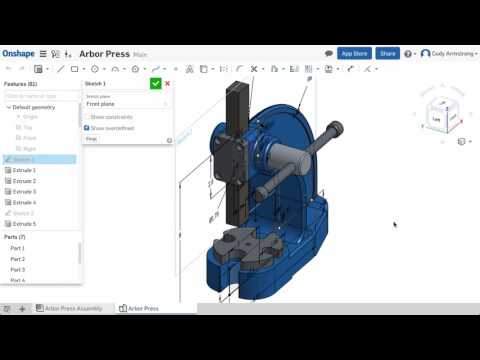The image size is (480, 360).
Task: Select Part 1 in the parts list
Action: point(17,248)
